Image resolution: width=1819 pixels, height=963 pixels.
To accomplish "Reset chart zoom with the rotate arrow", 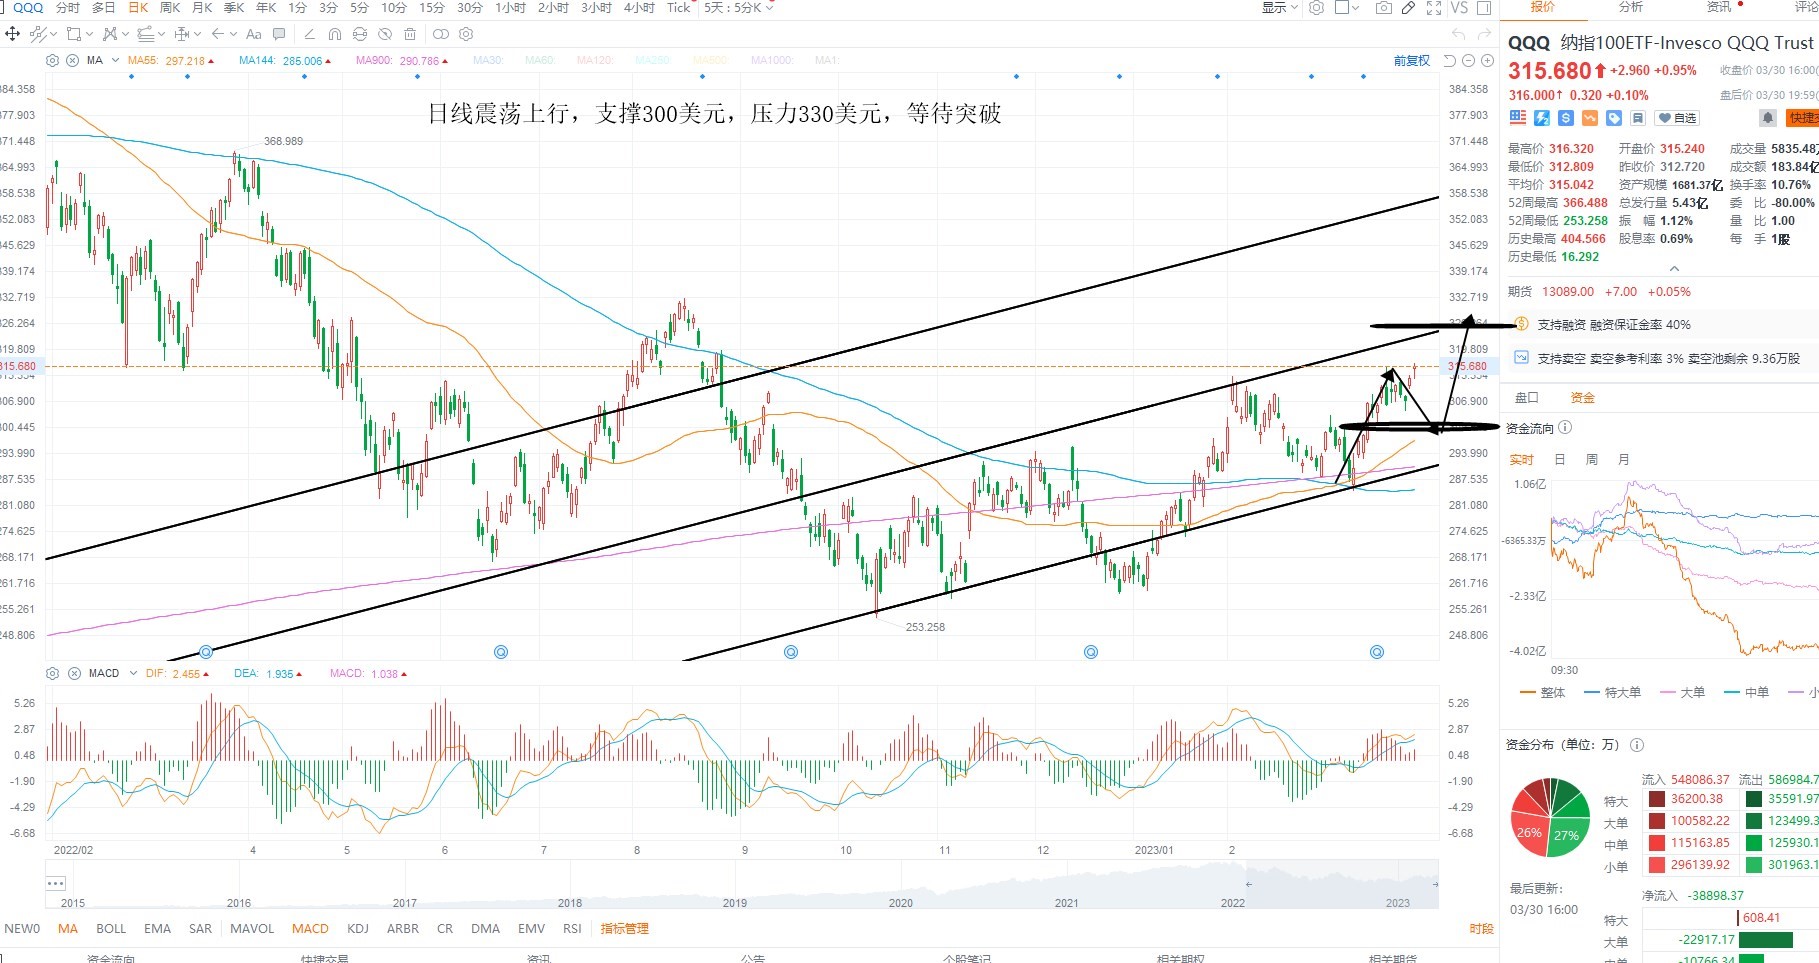I will 1451,61.
